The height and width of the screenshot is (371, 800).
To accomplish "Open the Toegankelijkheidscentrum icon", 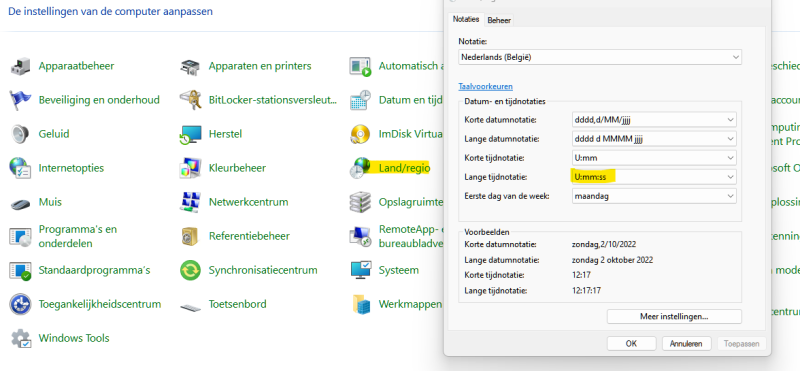I will (x=20, y=304).
